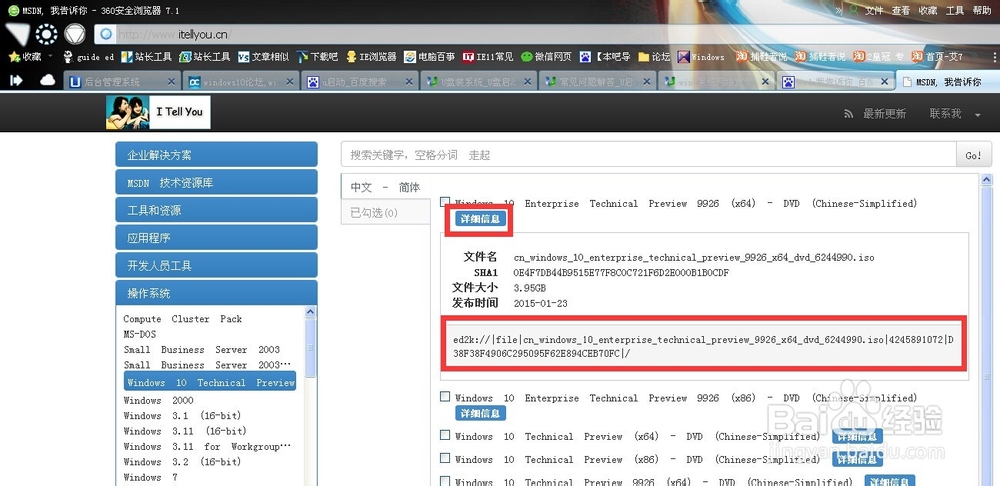Open the 下载吧 bookmark
The image size is (1000, 486).
click(x=318, y=57)
